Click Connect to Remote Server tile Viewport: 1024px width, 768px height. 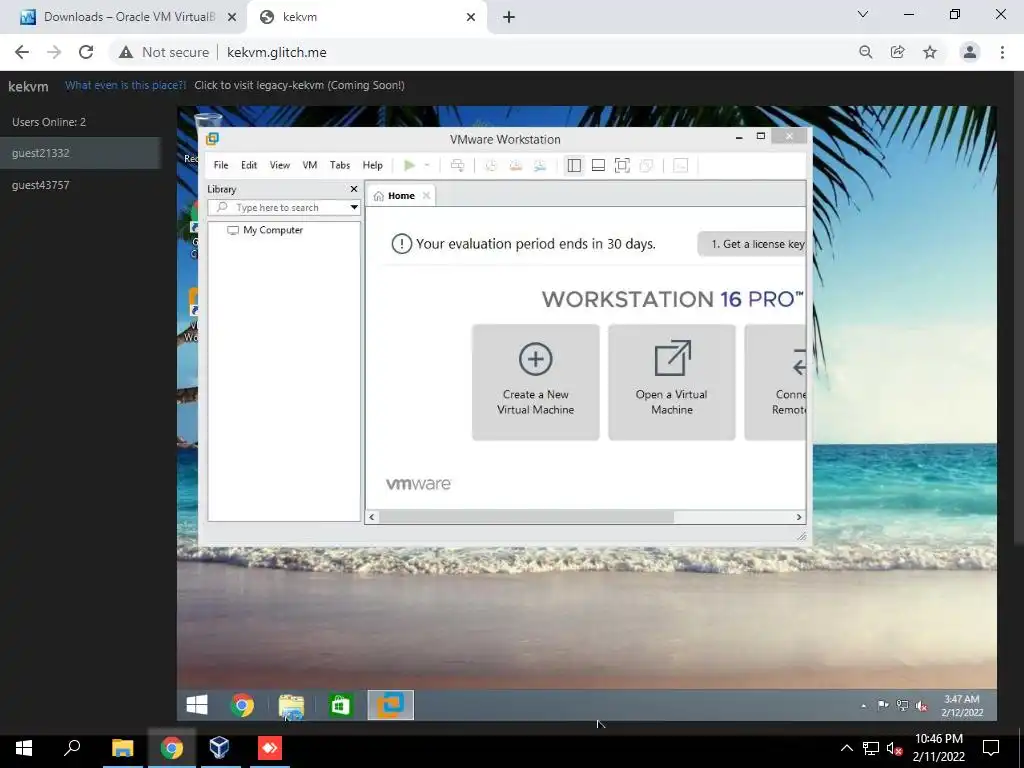775,382
